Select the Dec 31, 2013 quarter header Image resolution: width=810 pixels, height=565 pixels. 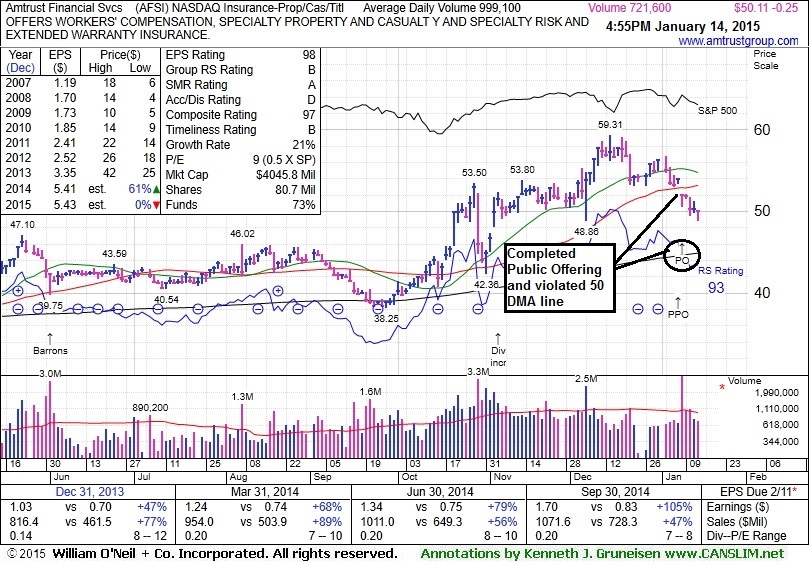pos(90,491)
